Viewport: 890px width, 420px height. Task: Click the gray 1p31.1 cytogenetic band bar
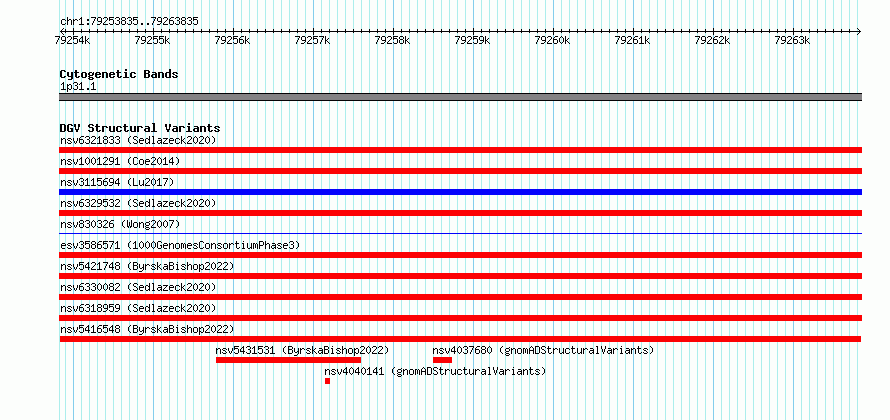click(461, 97)
